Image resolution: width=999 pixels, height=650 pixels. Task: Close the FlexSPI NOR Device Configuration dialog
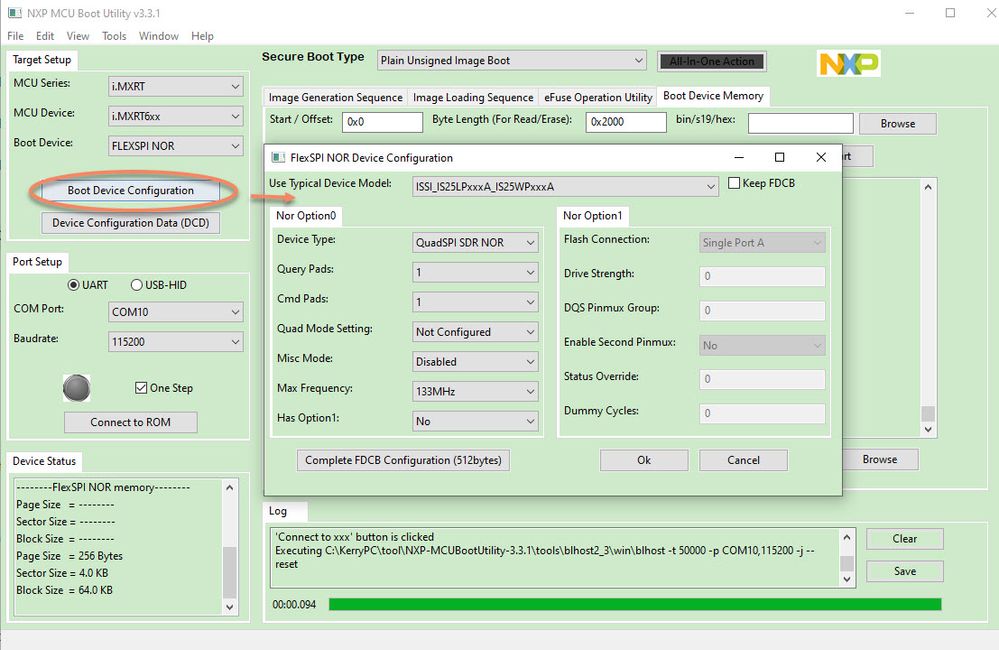click(x=821, y=157)
